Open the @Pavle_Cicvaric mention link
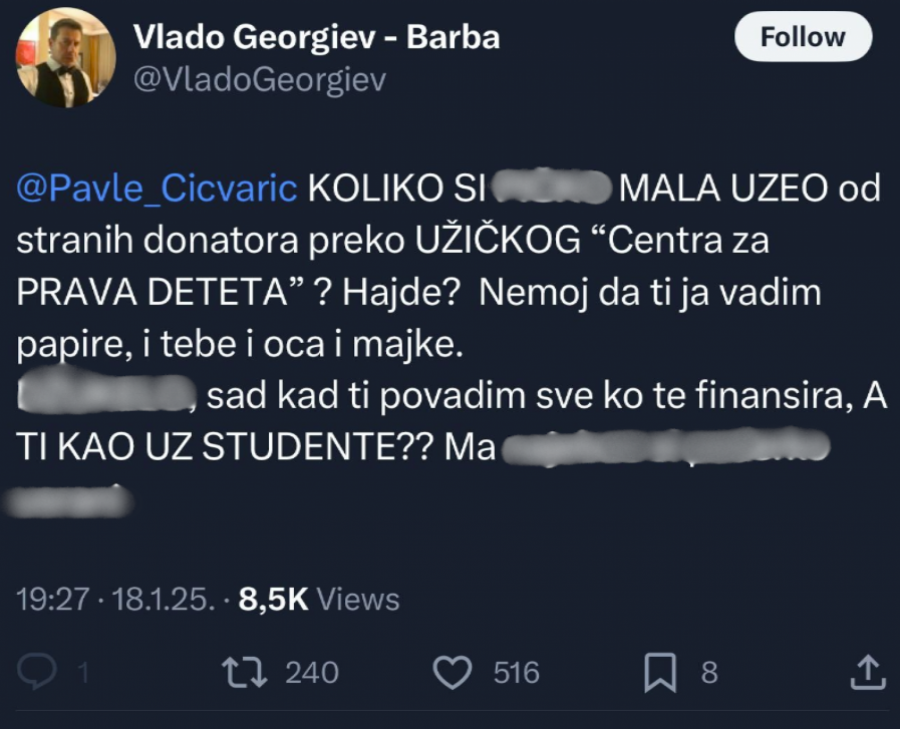 click(157, 189)
